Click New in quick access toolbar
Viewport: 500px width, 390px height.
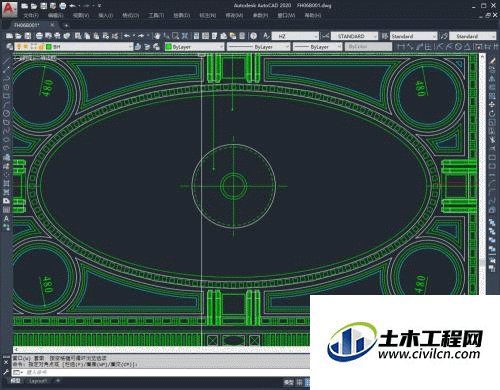click(25, 6)
